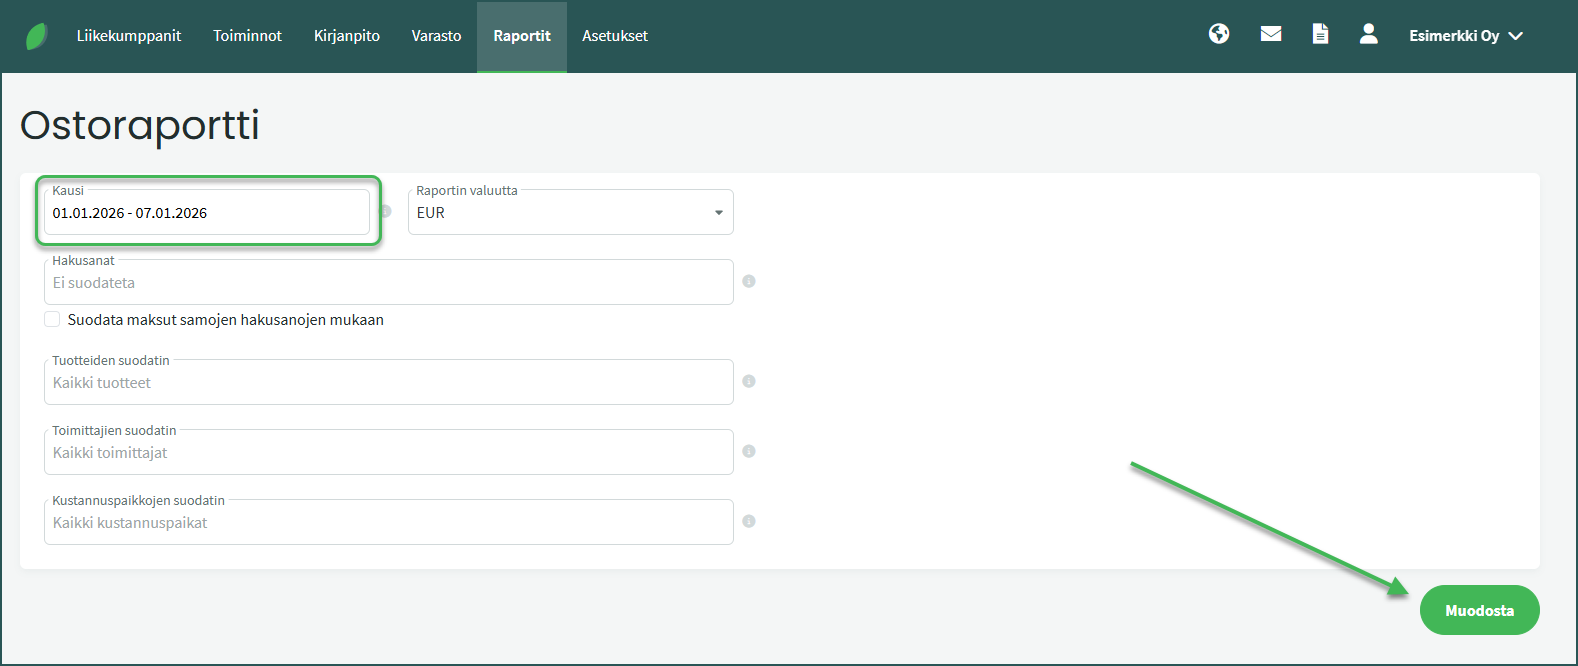This screenshot has width=1578, height=666.
Task: Click info icon next to Hakusanat
Action: point(749,282)
